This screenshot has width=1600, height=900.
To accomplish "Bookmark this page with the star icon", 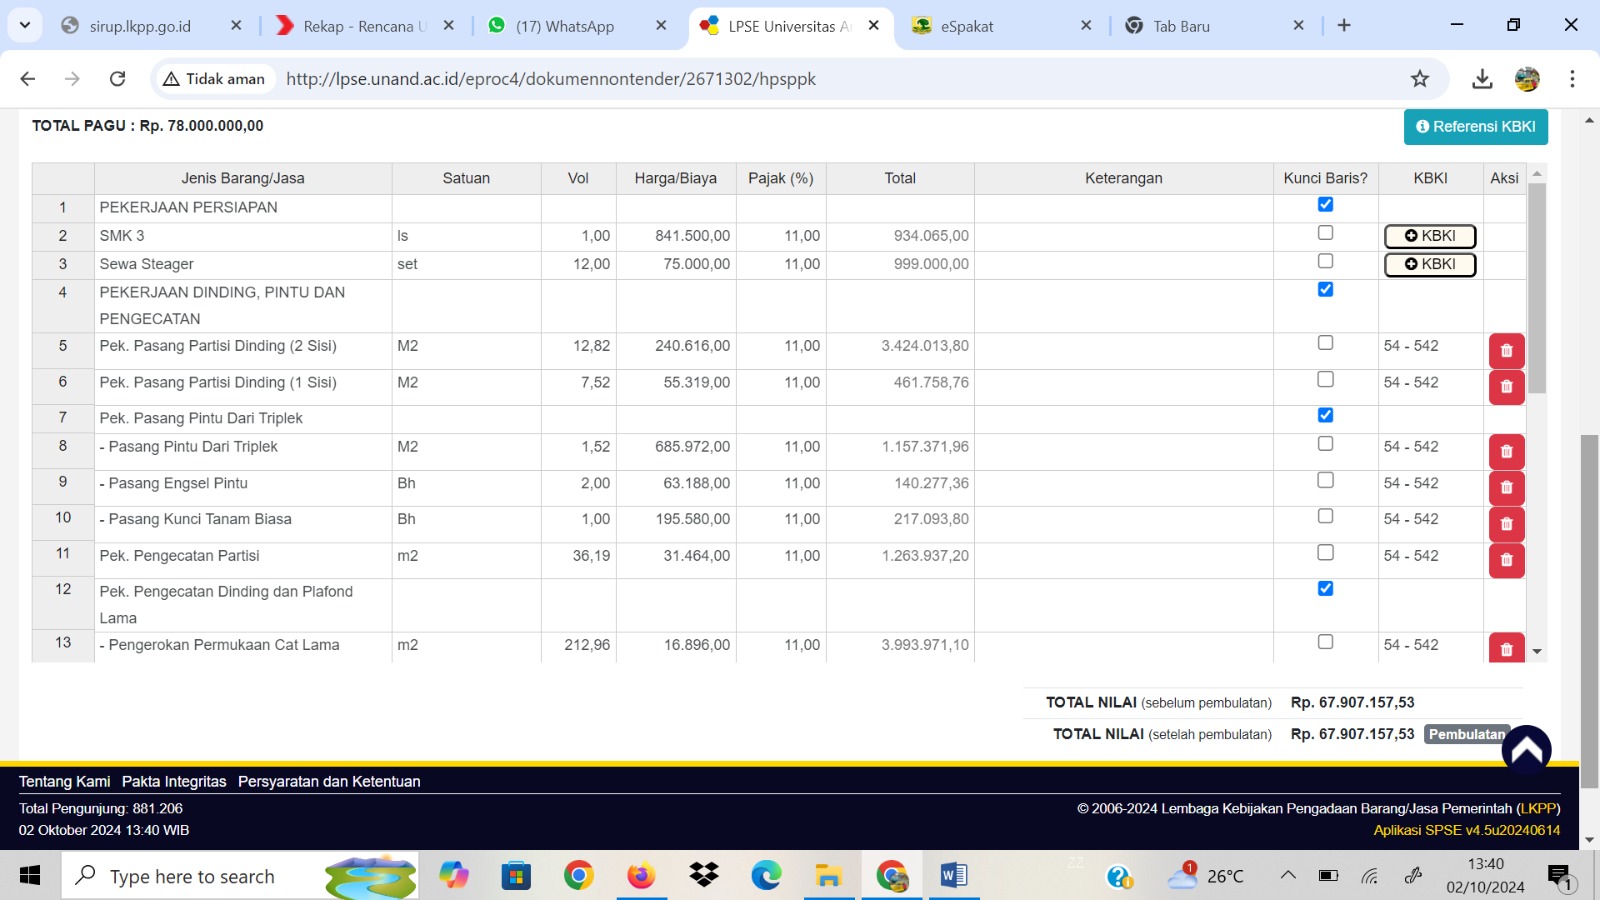I will tap(1420, 79).
